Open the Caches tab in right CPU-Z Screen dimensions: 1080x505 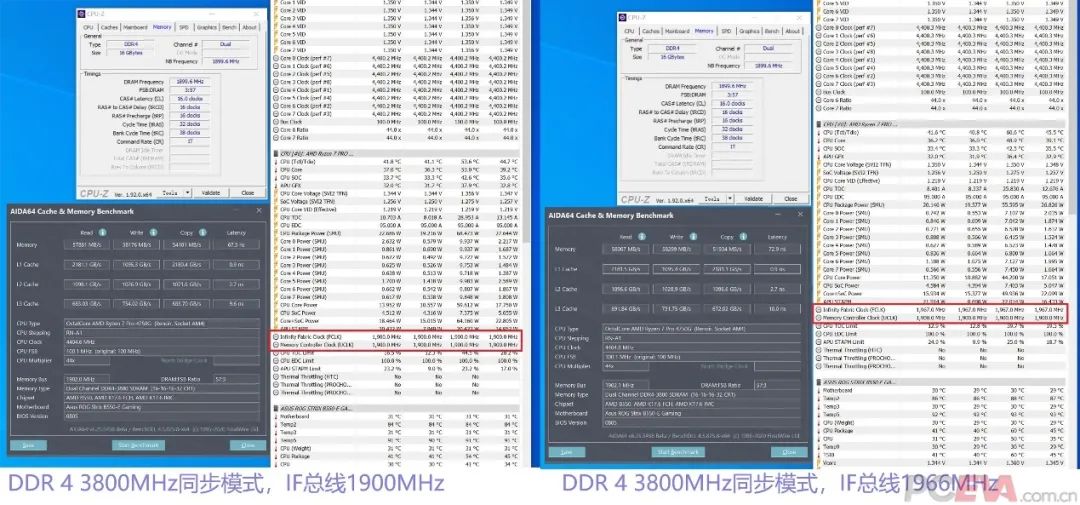tap(649, 31)
